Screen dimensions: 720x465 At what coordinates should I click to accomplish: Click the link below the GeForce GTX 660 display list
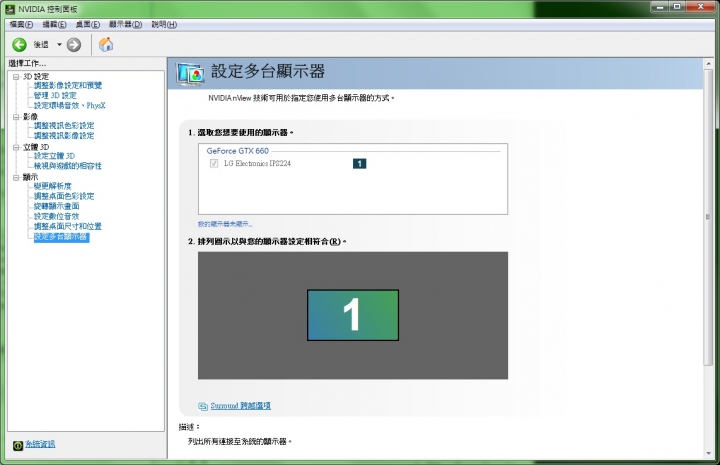pyautogui.click(x=225, y=224)
